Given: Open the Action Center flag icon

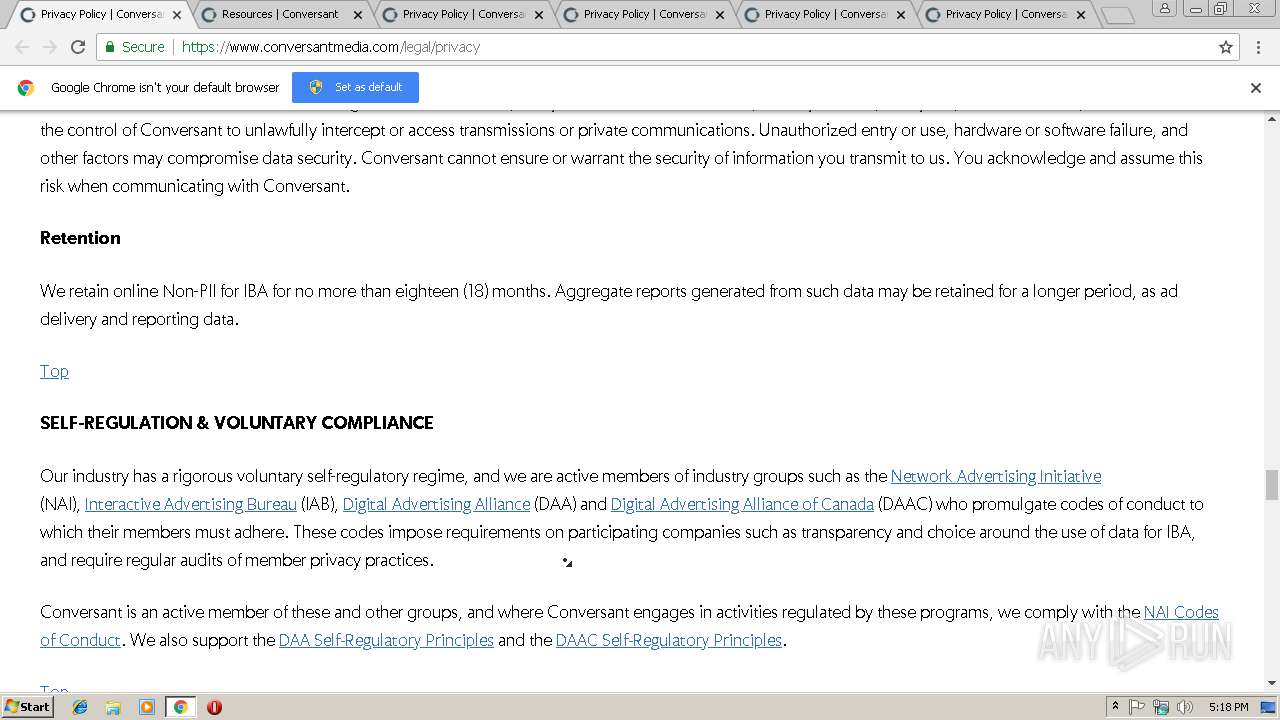Looking at the screenshot, I should click(x=1137, y=707).
